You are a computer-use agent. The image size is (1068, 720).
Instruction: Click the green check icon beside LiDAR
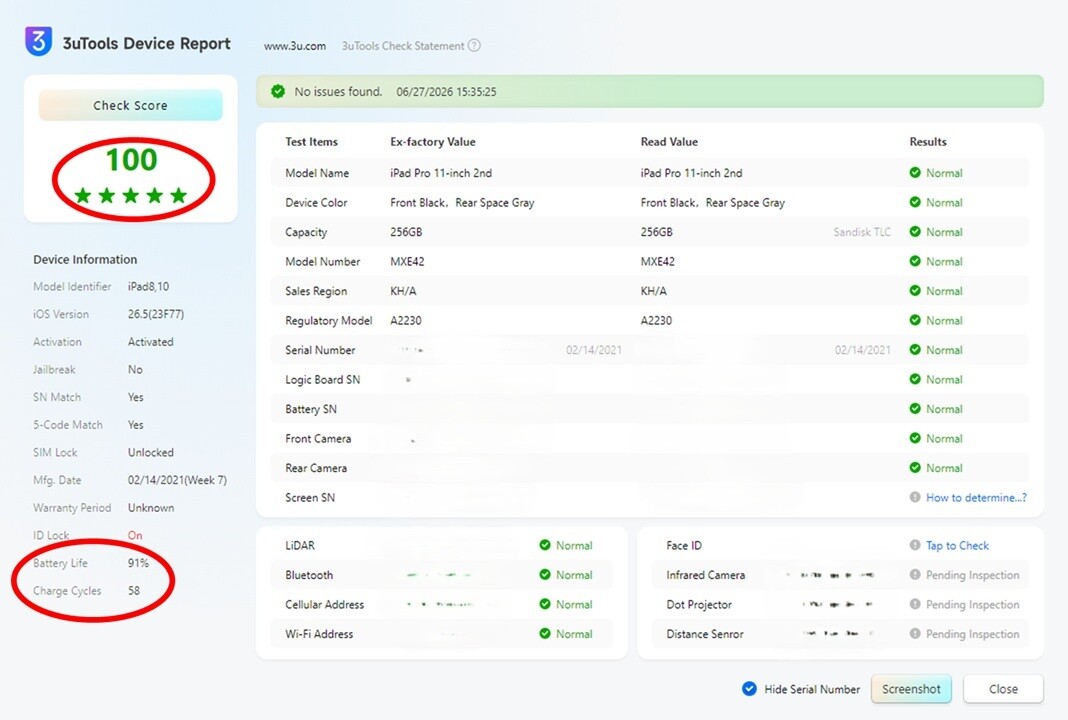click(x=545, y=545)
